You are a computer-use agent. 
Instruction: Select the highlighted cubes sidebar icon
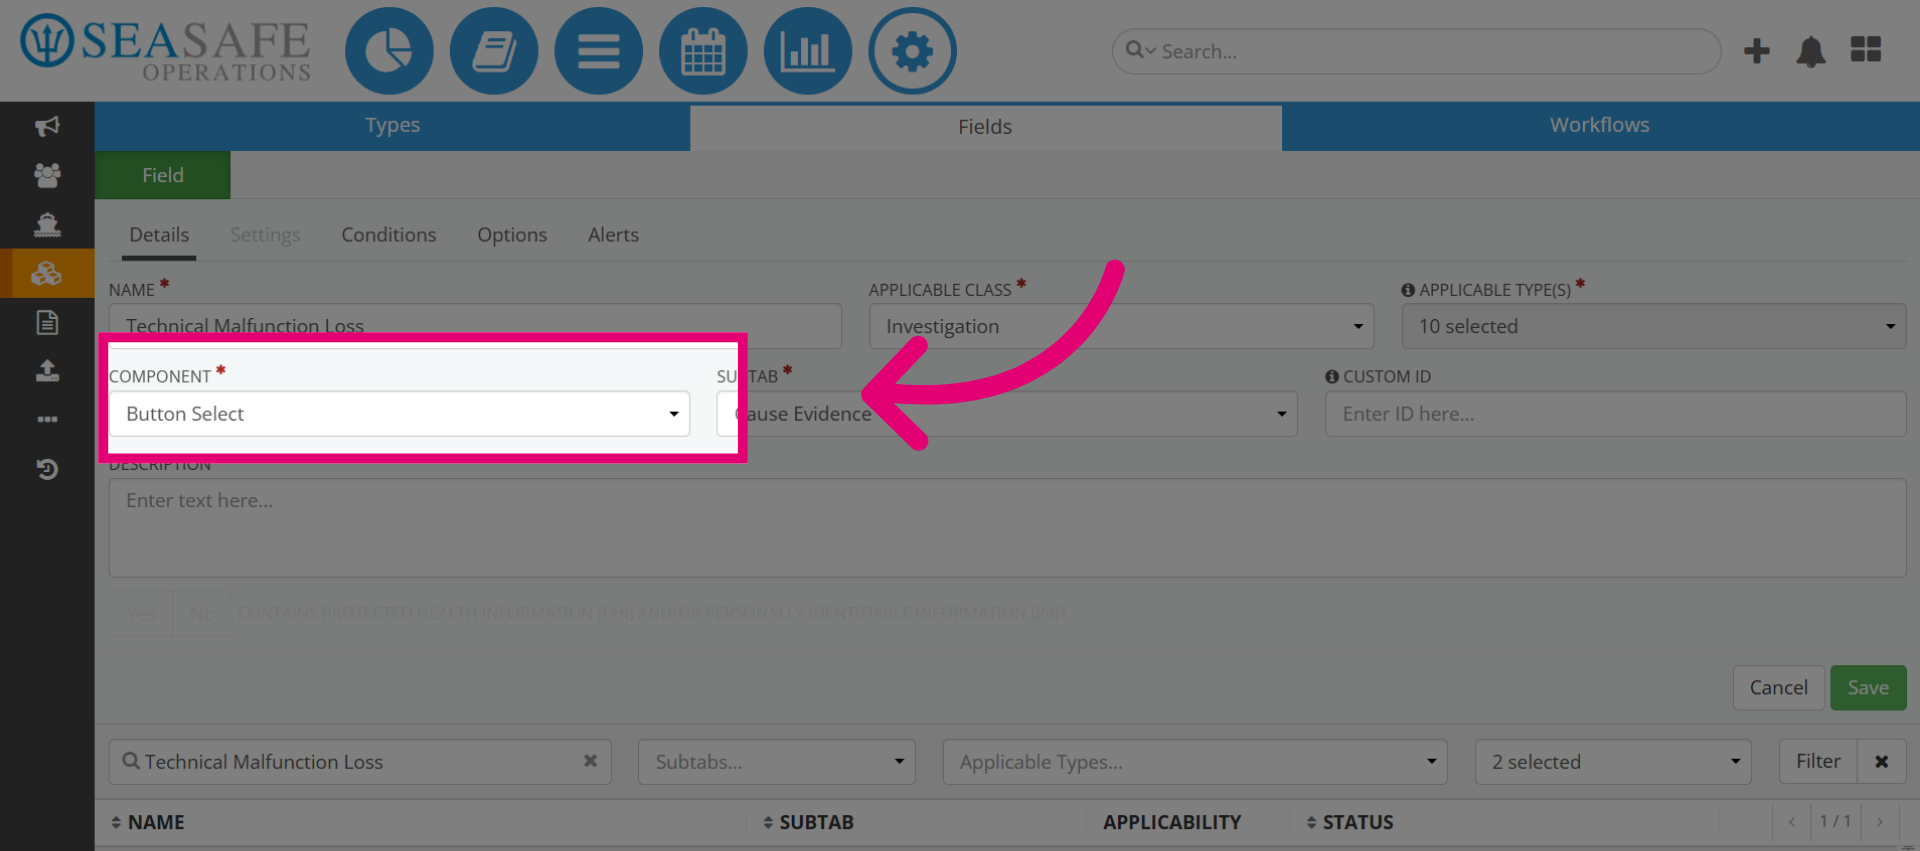(x=47, y=273)
